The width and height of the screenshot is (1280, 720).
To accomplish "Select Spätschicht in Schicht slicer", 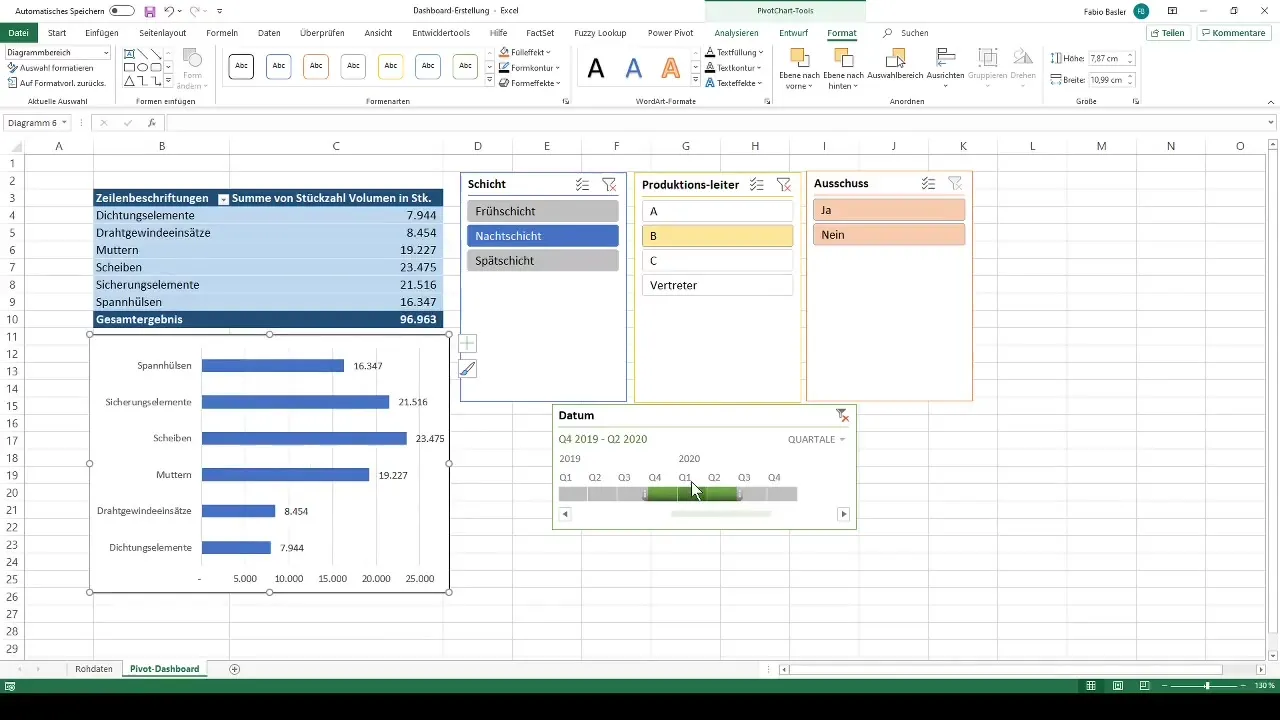I will [543, 260].
